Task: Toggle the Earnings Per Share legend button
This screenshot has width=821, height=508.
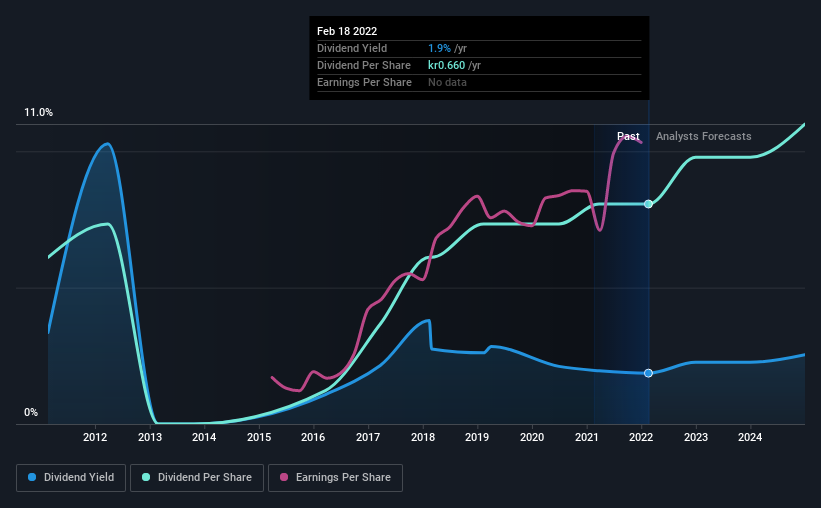Action: click(x=335, y=478)
